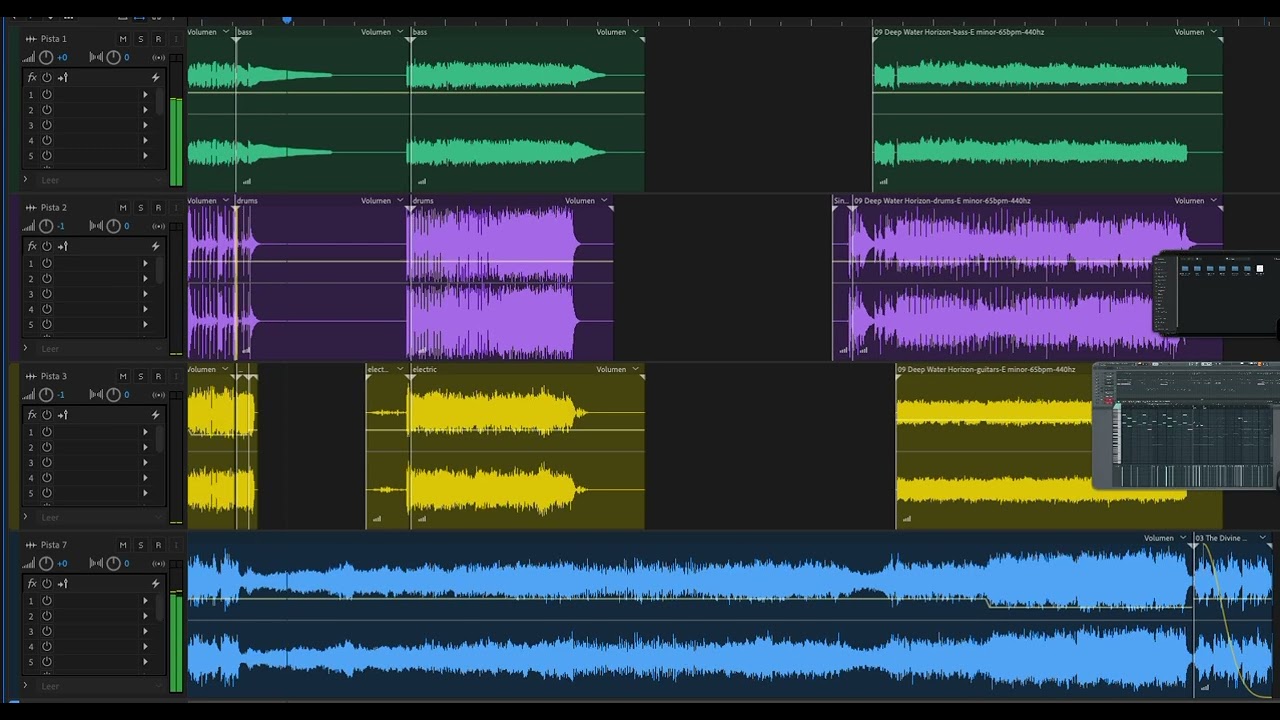Toggle Pista 3 effects rack power
Screen dimensions: 1280x720
pyautogui.click(x=47, y=415)
